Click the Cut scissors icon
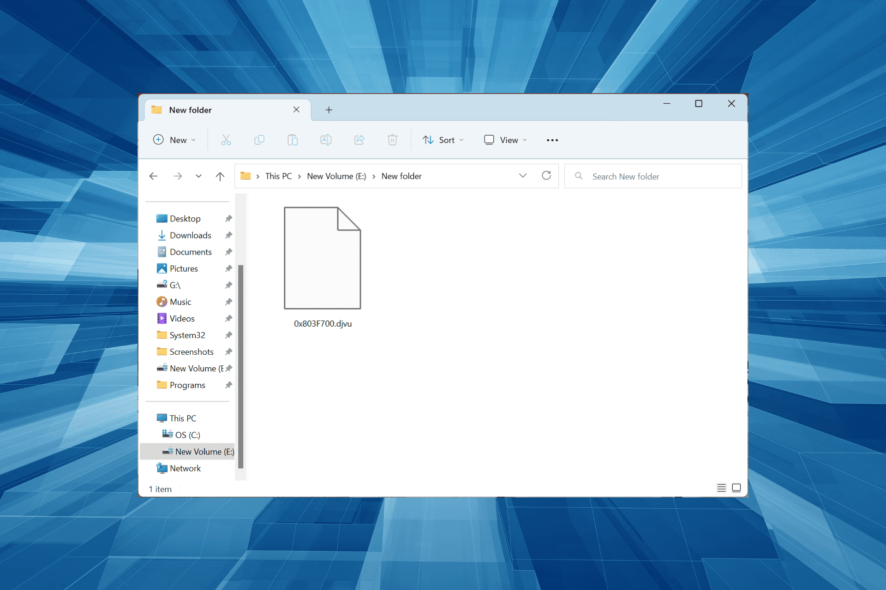 click(x=226, y=140)
